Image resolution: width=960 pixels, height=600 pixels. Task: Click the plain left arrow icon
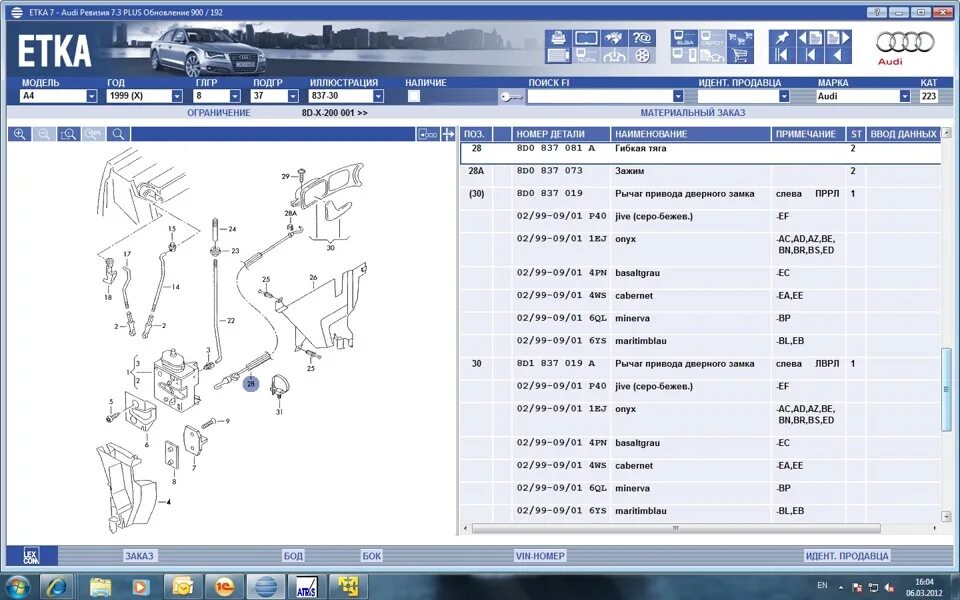838,56
